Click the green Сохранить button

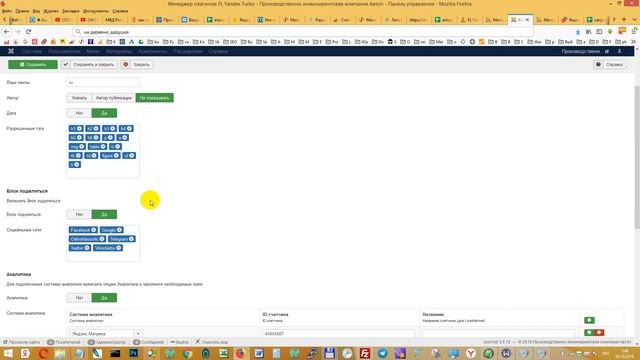pyautogui.click(x=33, y=64)
